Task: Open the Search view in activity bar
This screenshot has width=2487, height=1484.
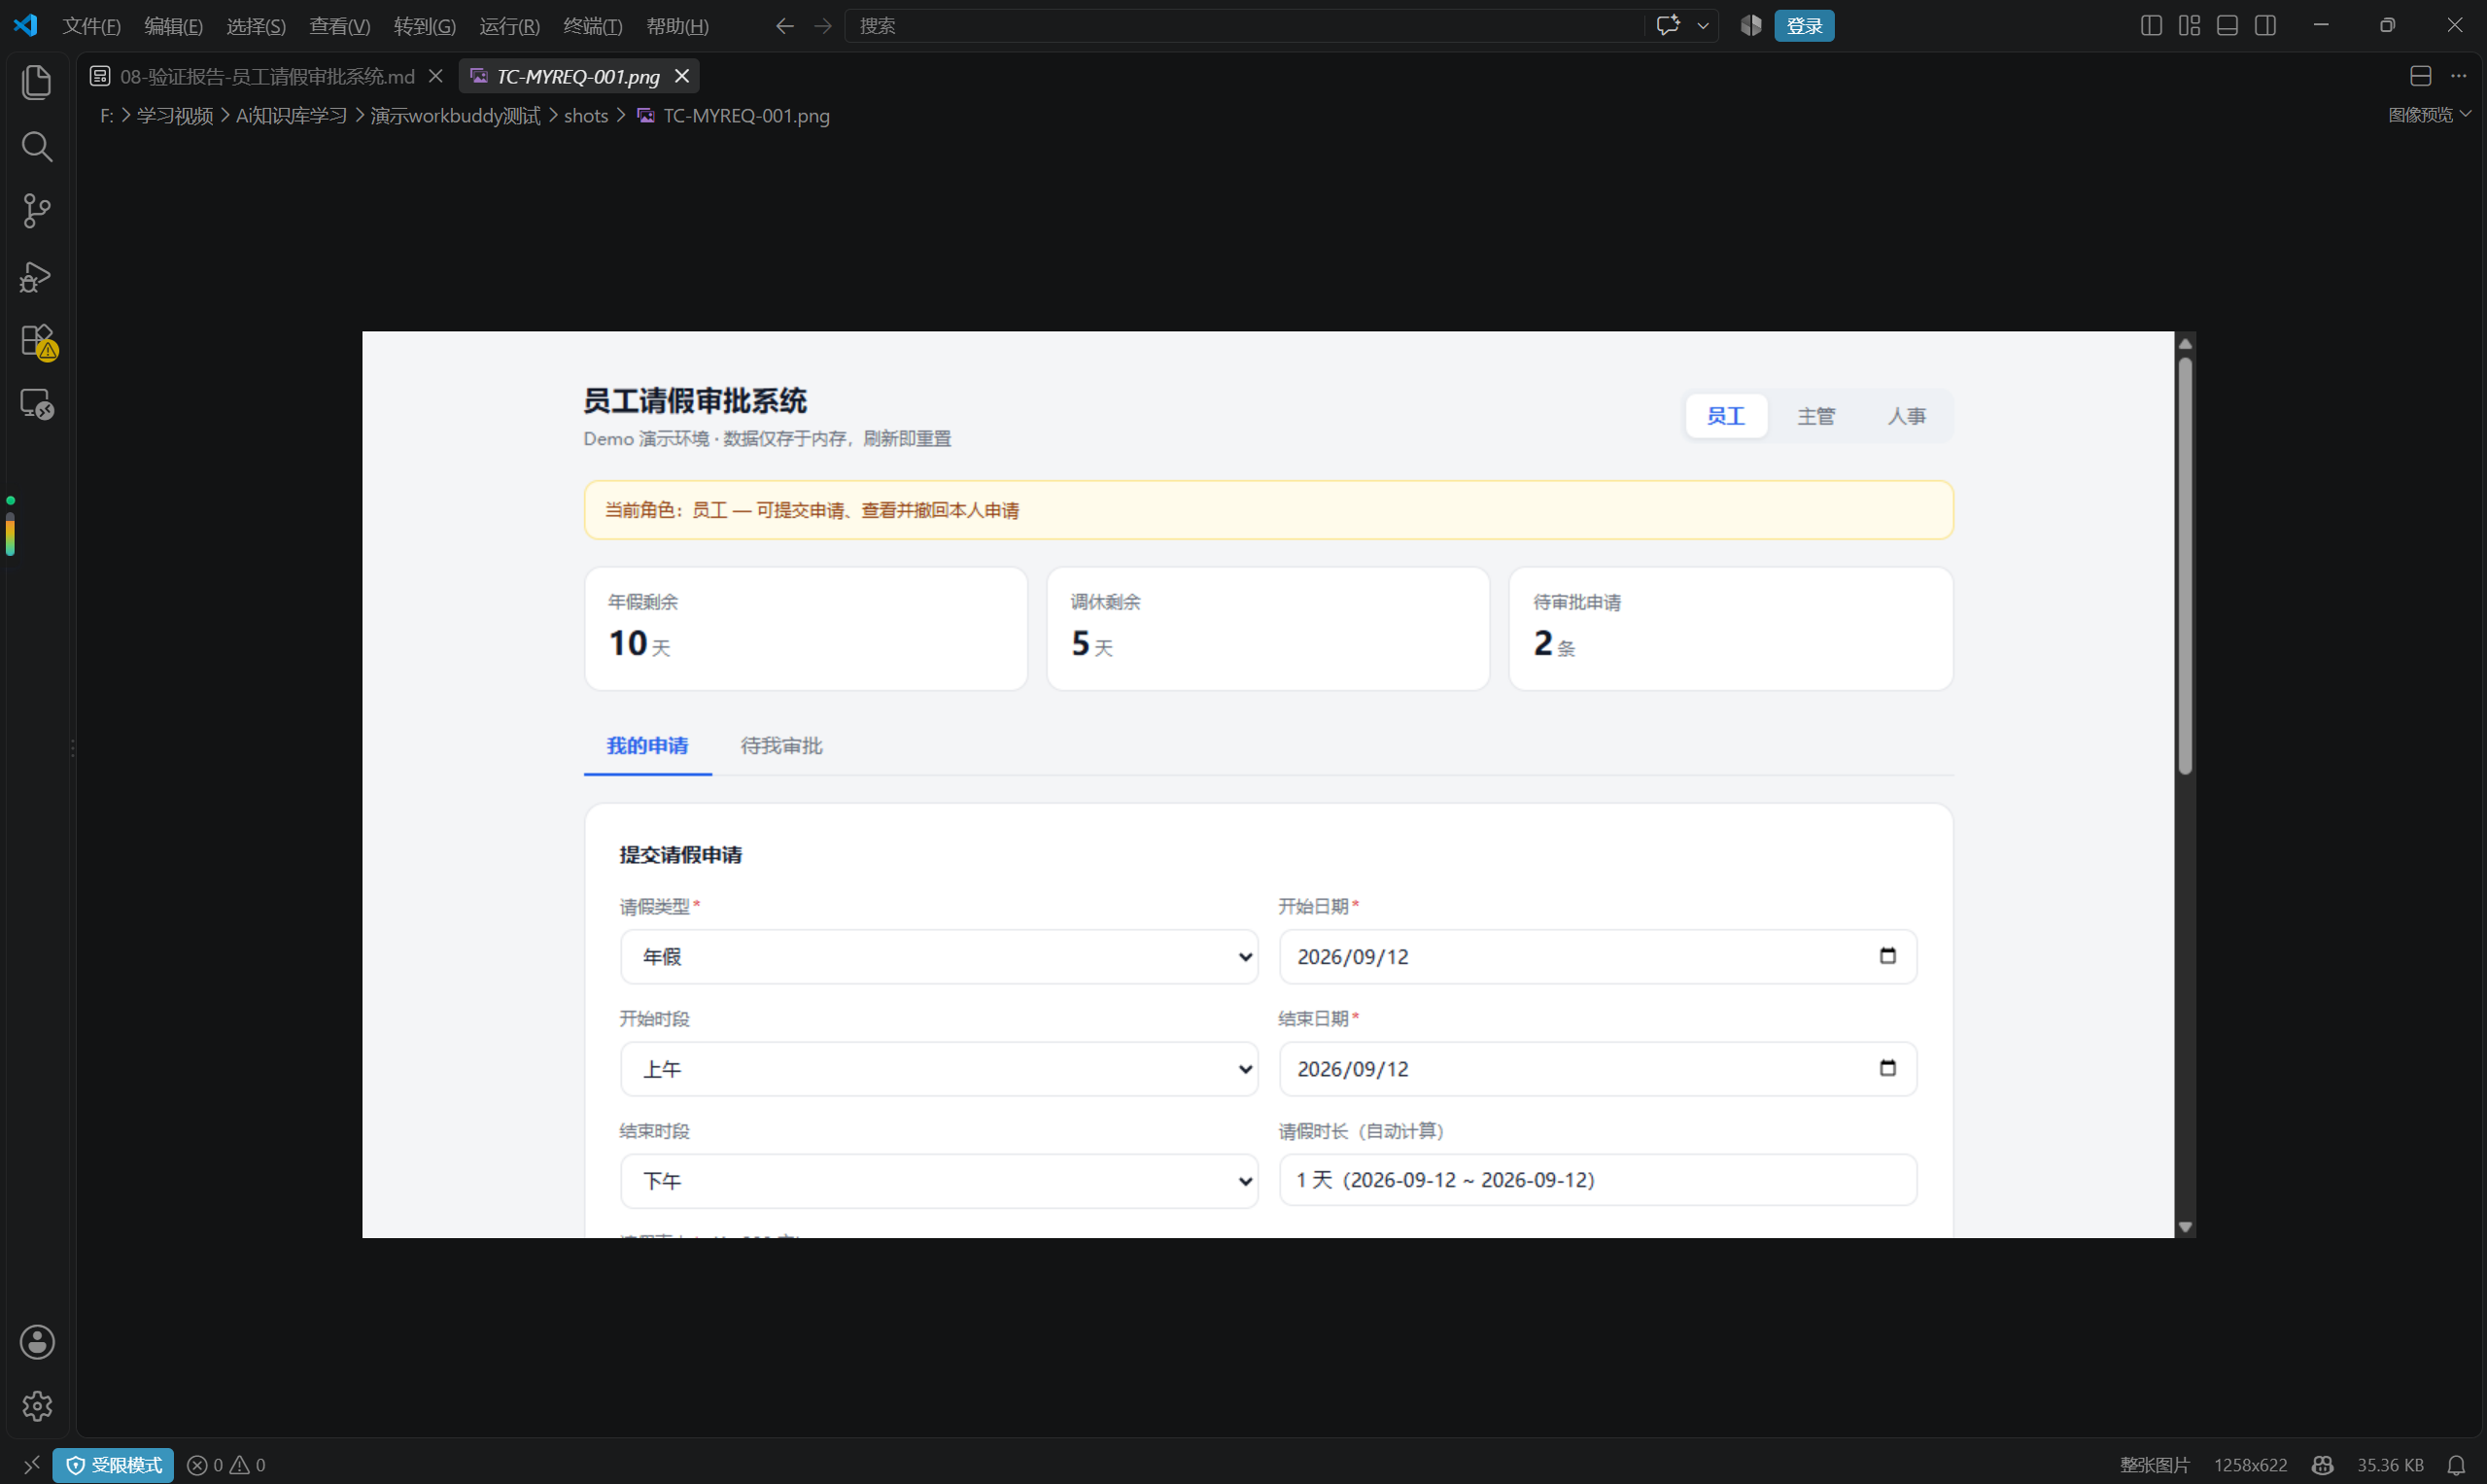Action: [x=37, y=147]
